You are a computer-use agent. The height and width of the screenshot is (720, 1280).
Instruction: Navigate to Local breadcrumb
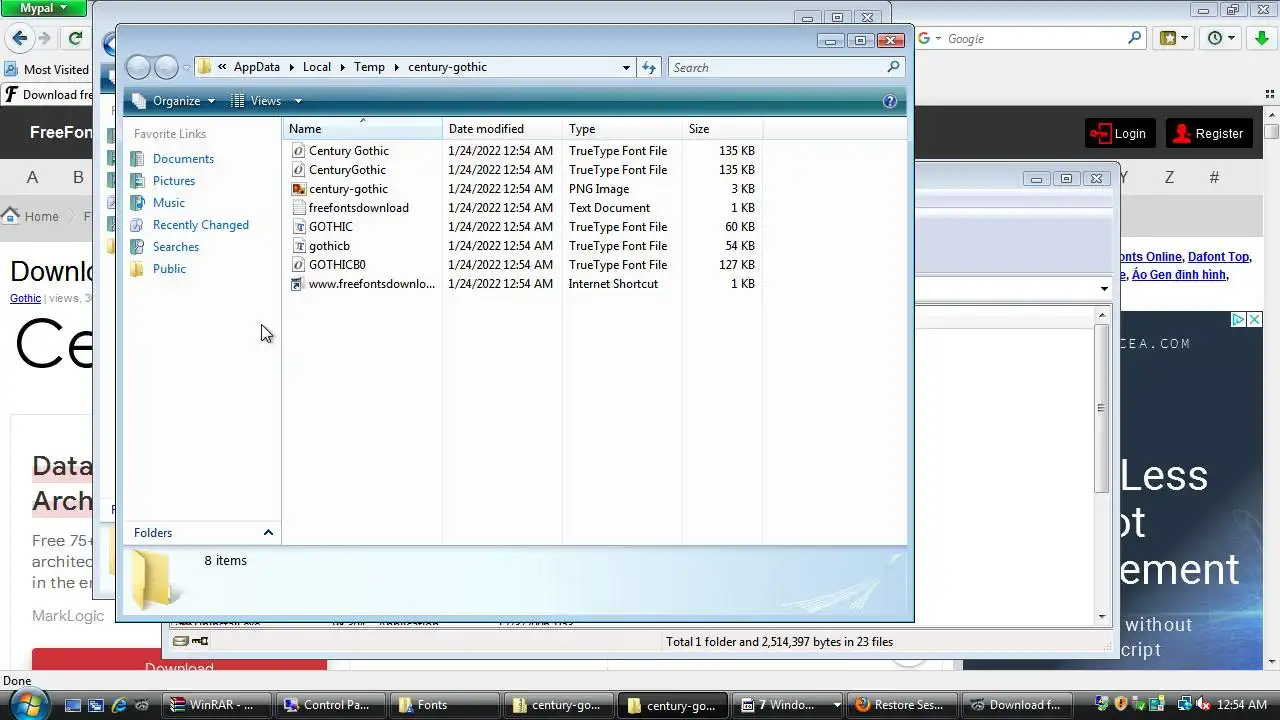pyautogui.click(x=316, y=67)
